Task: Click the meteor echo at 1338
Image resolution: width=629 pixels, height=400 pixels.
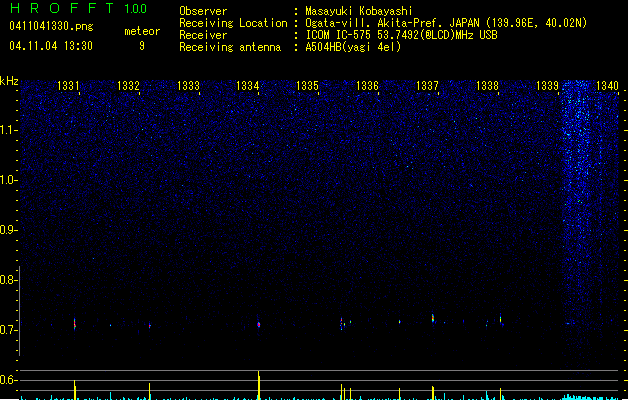Action: click(500, 319)
